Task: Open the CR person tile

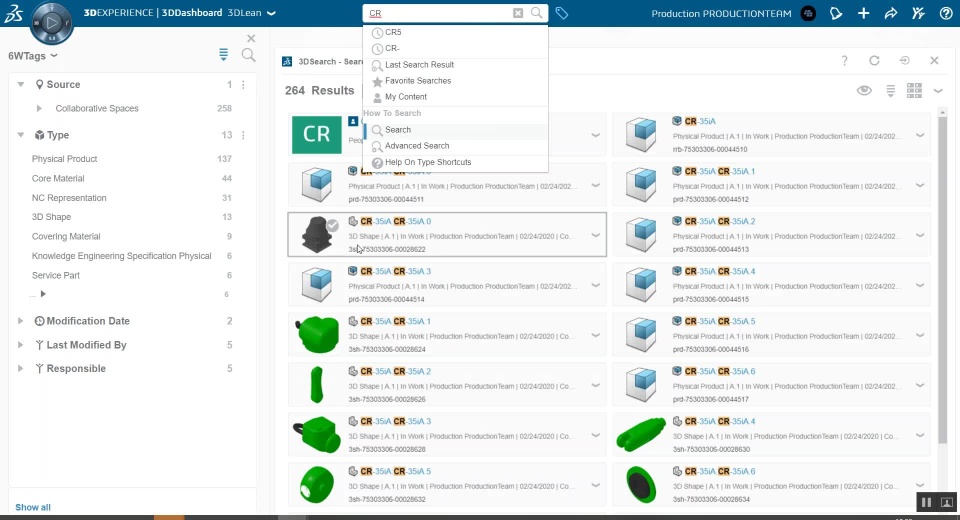Action: coord(317,134)
